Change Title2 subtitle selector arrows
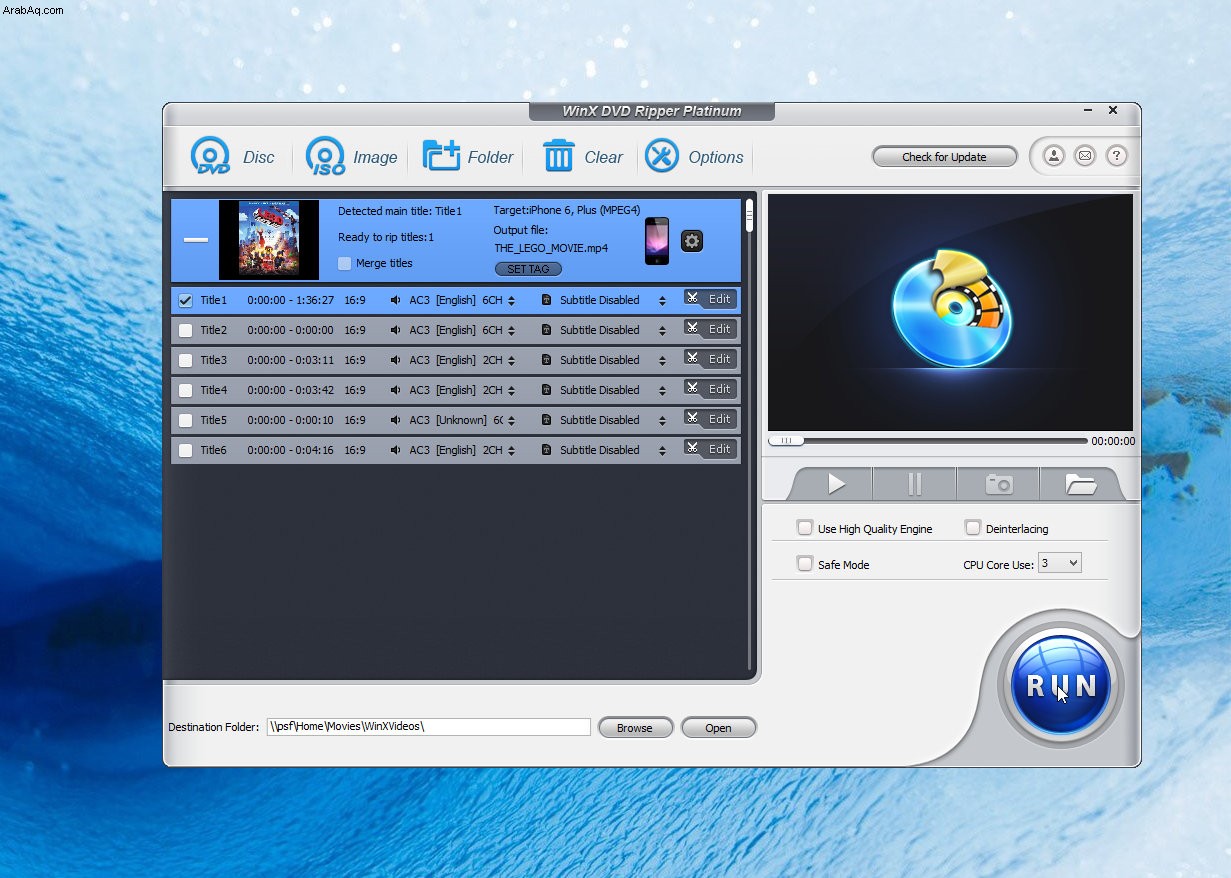This screenshot has width=1231, height=878. coord(662,330)
